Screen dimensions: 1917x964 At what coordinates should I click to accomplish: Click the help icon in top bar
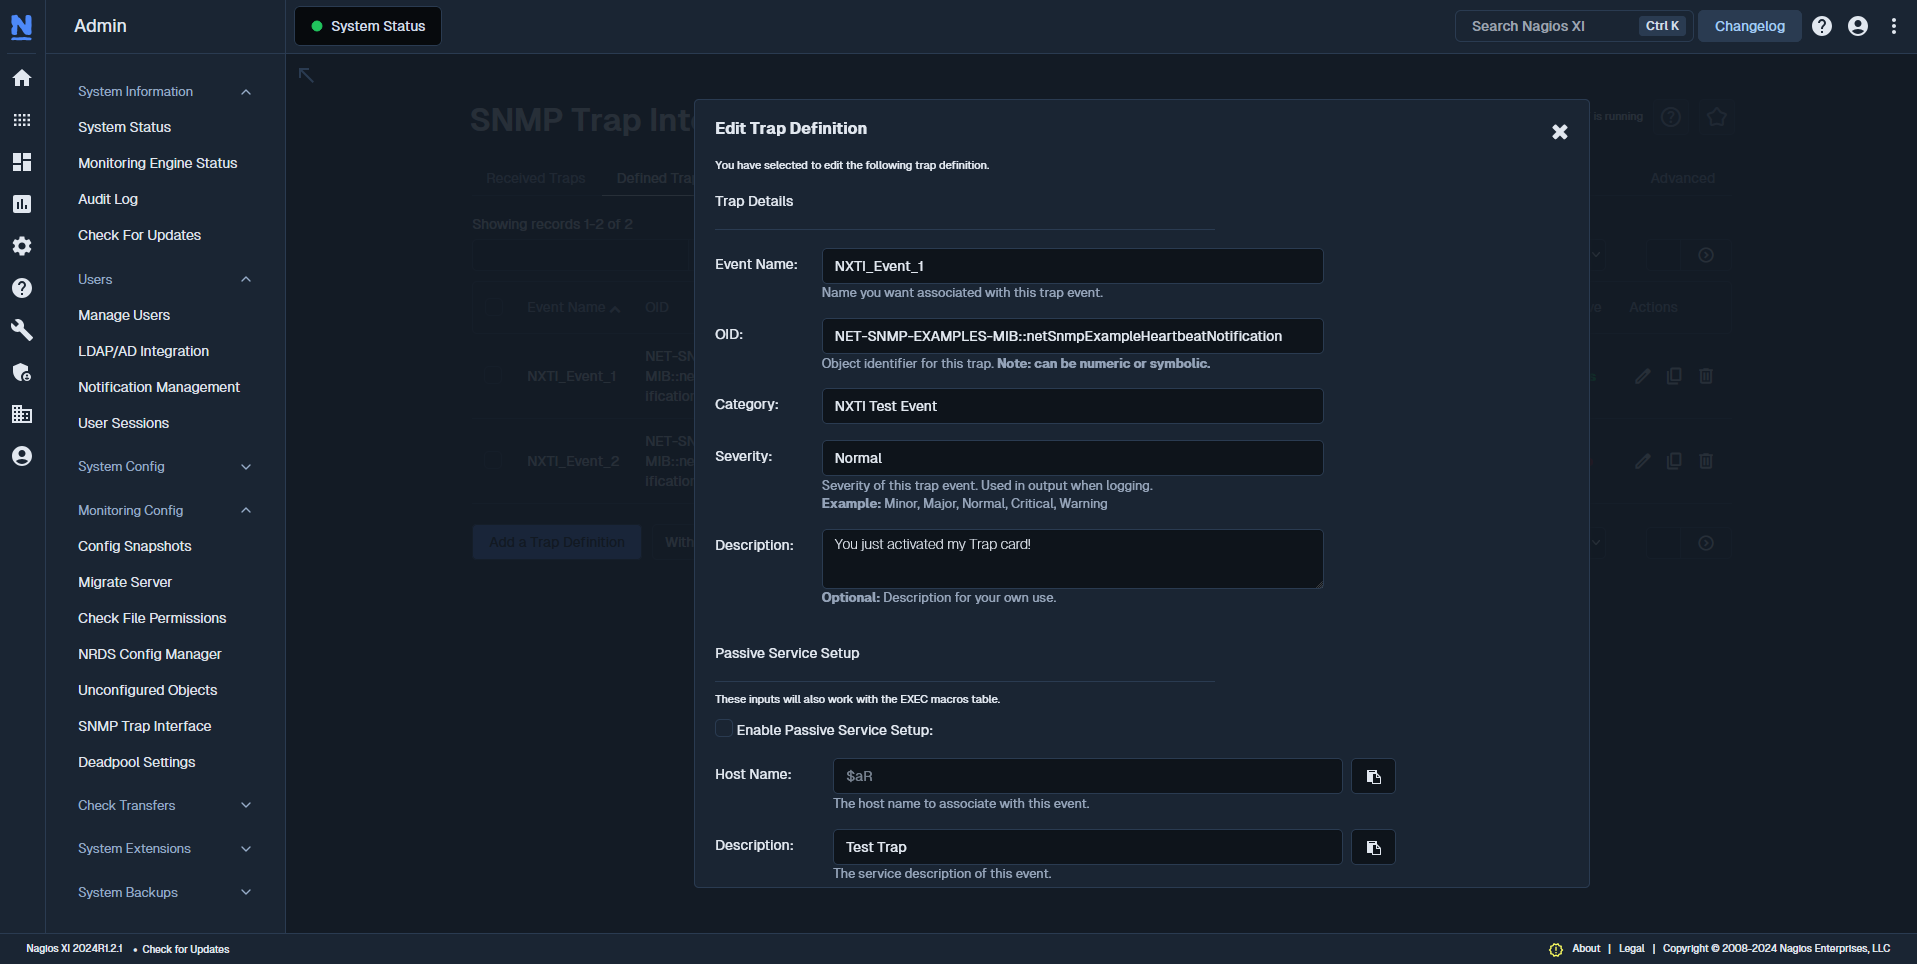click(1822, 26)
